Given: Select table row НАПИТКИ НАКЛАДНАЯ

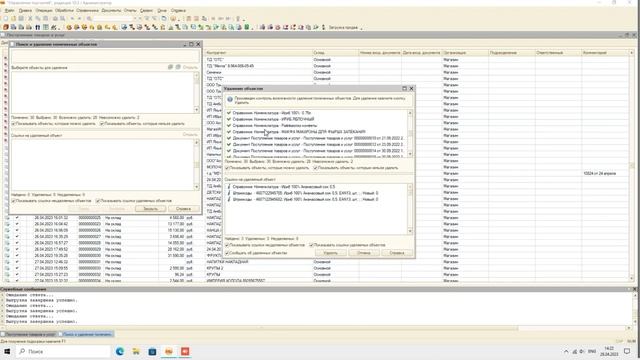Looking at the screenshot, I should pos(317,262).
